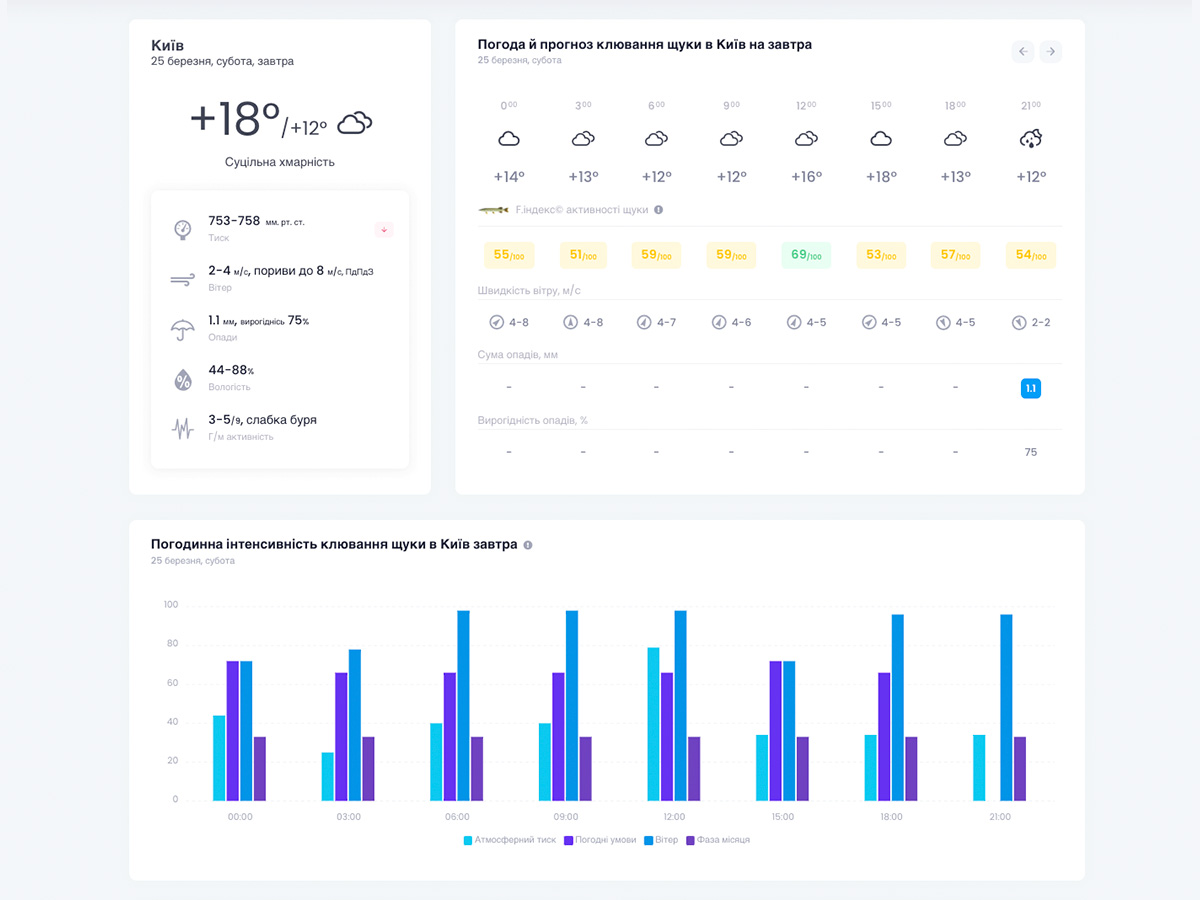Select the 1.1 mm precipitation badge at 21:00
The image size is (1200, 900).
1030,388
